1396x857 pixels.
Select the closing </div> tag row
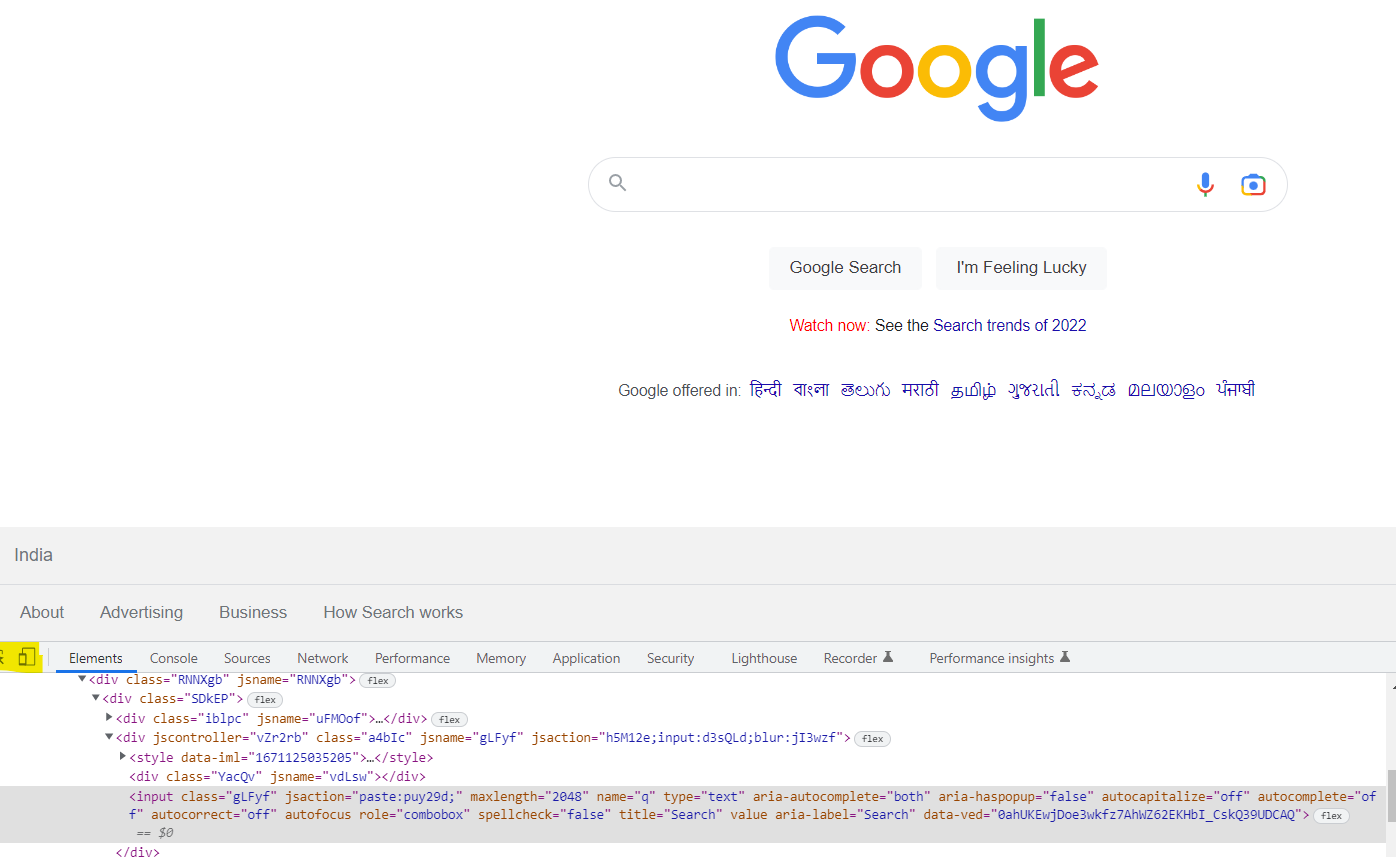point(137,852)
